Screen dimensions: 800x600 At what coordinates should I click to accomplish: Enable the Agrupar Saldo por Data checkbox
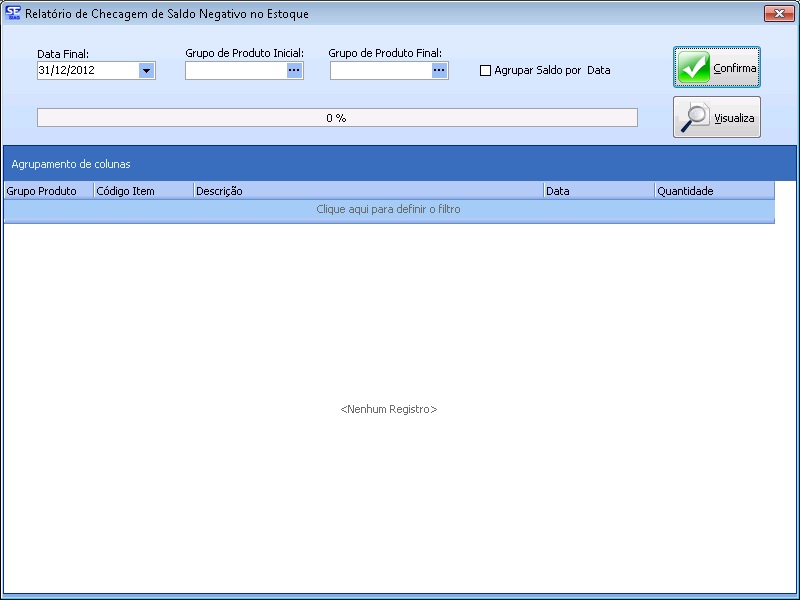point(486,71)
